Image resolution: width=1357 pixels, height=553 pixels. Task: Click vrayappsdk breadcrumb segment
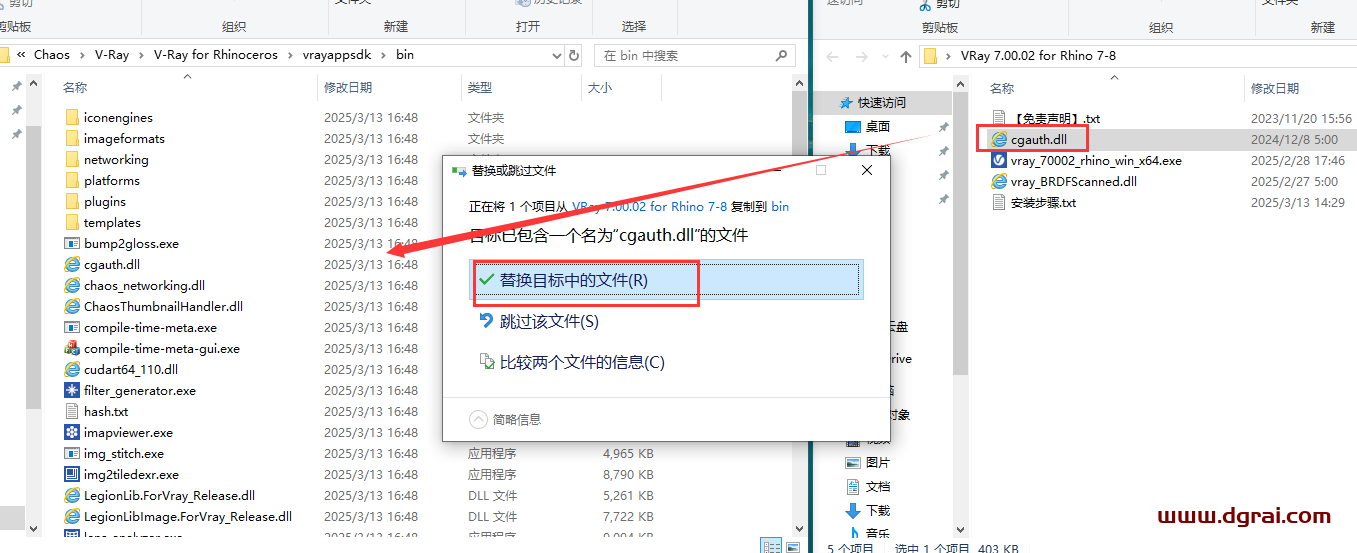336,55
